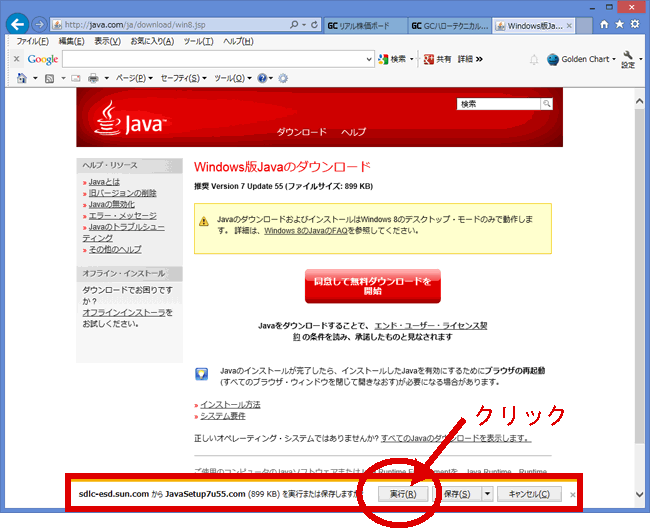Viewport: 650px width, 528px height.
Task: Close the download notification bar
Action: click(x=572, y=494)
